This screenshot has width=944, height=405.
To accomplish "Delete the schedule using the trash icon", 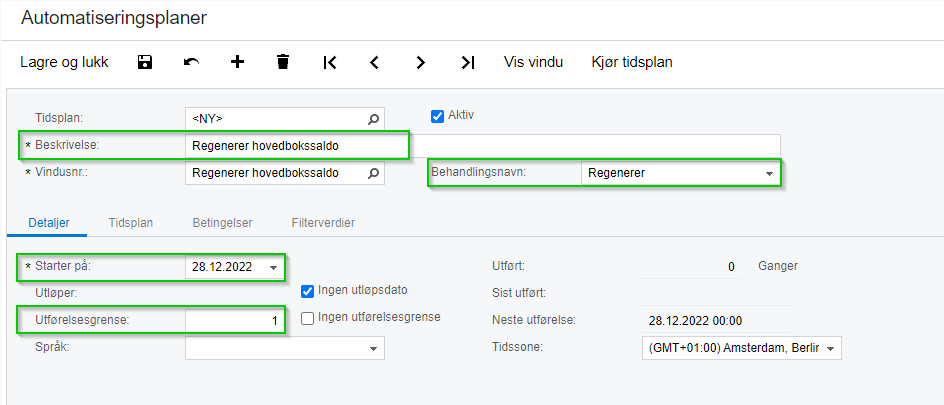I will [x=283, y=61].
